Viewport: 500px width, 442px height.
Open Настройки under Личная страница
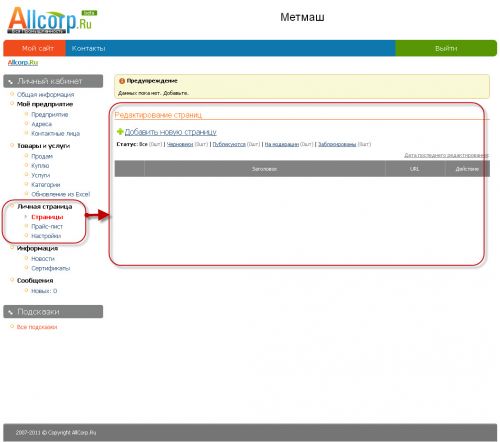click(x=46, y=236)
